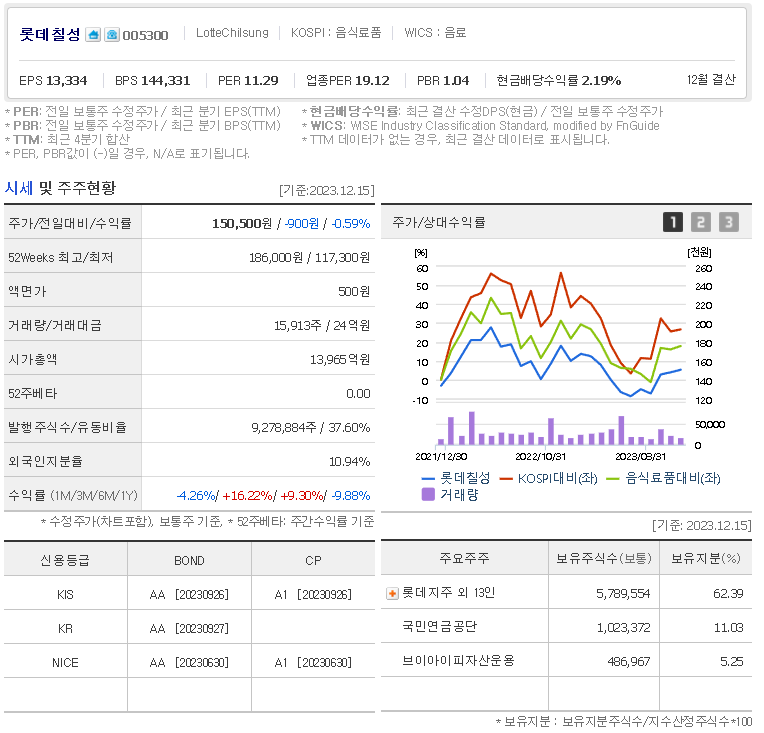Image resolution: width=764 pixels, height=733 pixels.
Task: Open the phone contact icon beside 005300
Action: (112, 35)
